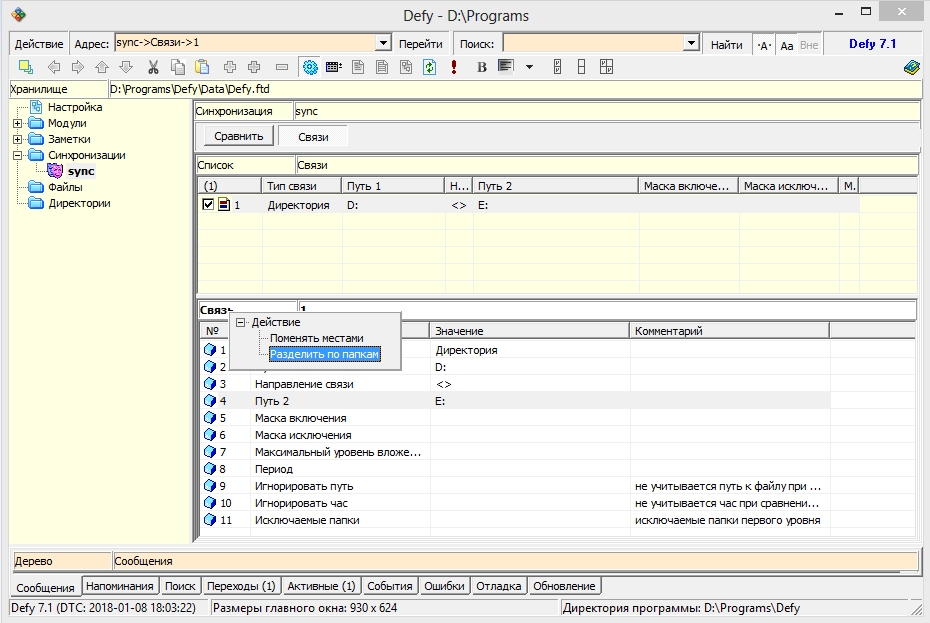Select the Настройка tree item
The width and height of the screenshot is (930, 623).
coord(75,107)
